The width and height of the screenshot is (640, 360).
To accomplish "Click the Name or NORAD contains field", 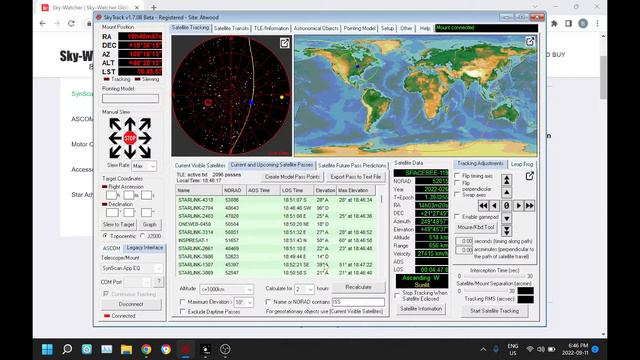I will click(358, 302).
